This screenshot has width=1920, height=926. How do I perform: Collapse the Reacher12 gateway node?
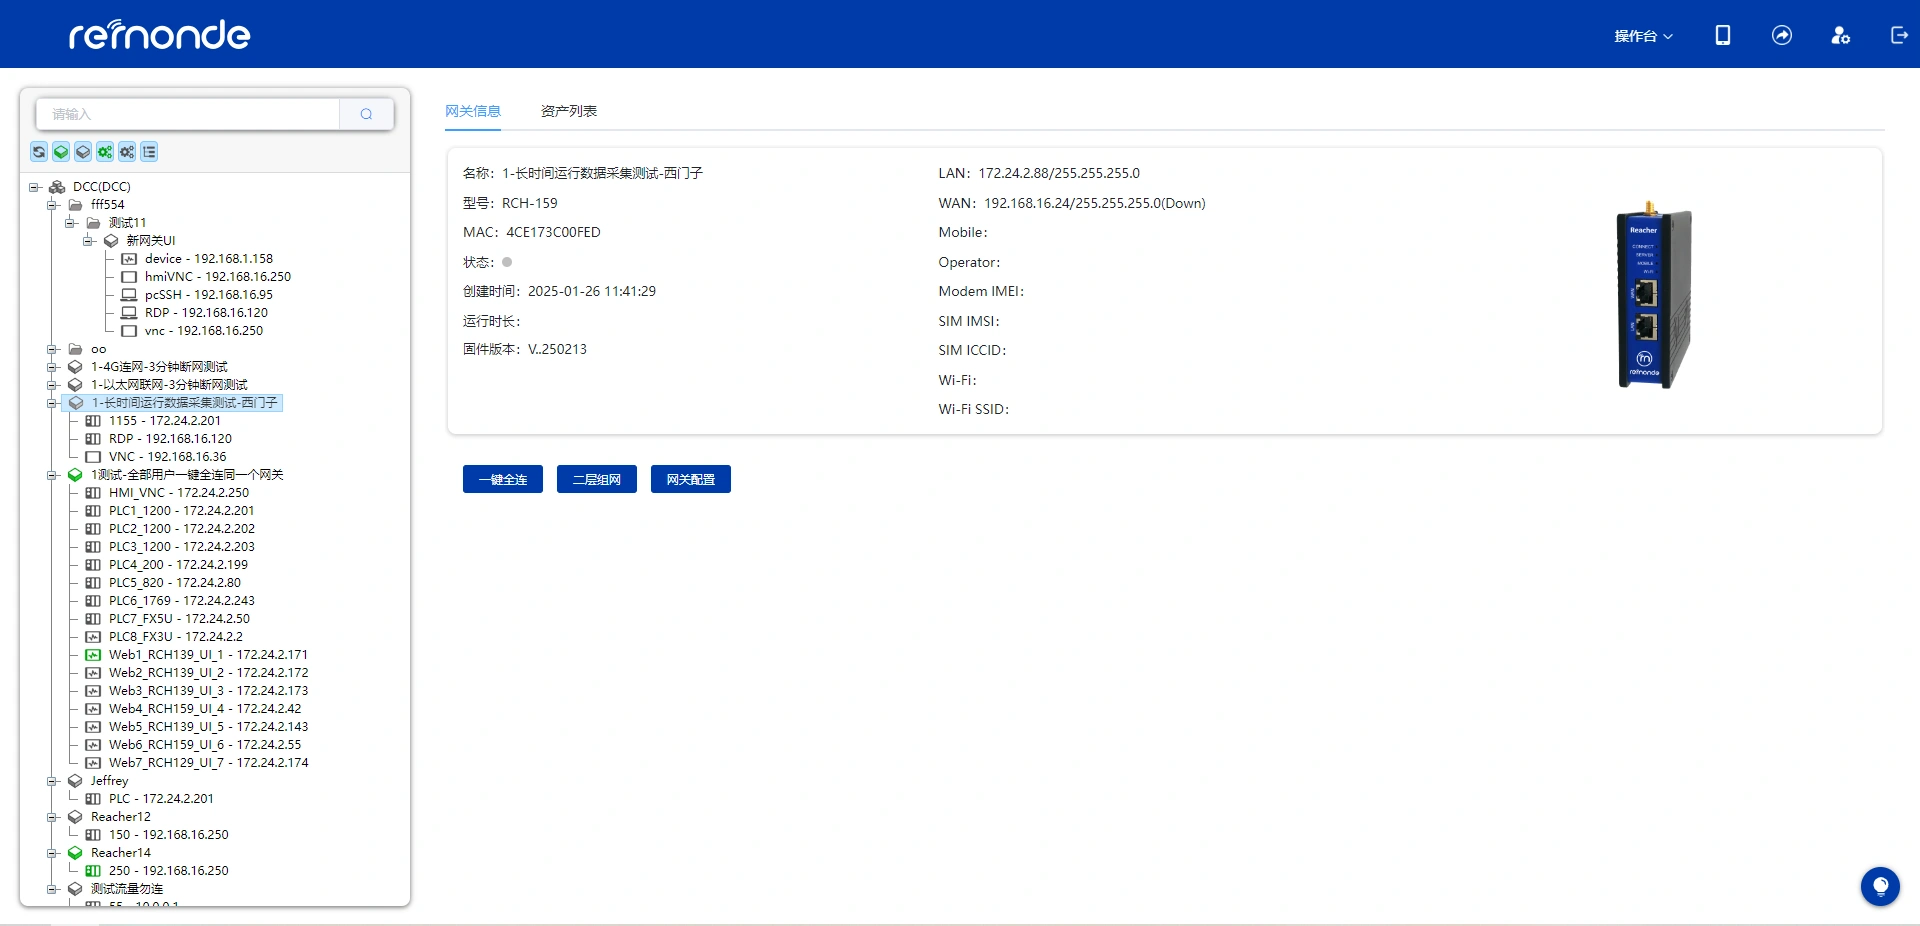coord(52,817)
